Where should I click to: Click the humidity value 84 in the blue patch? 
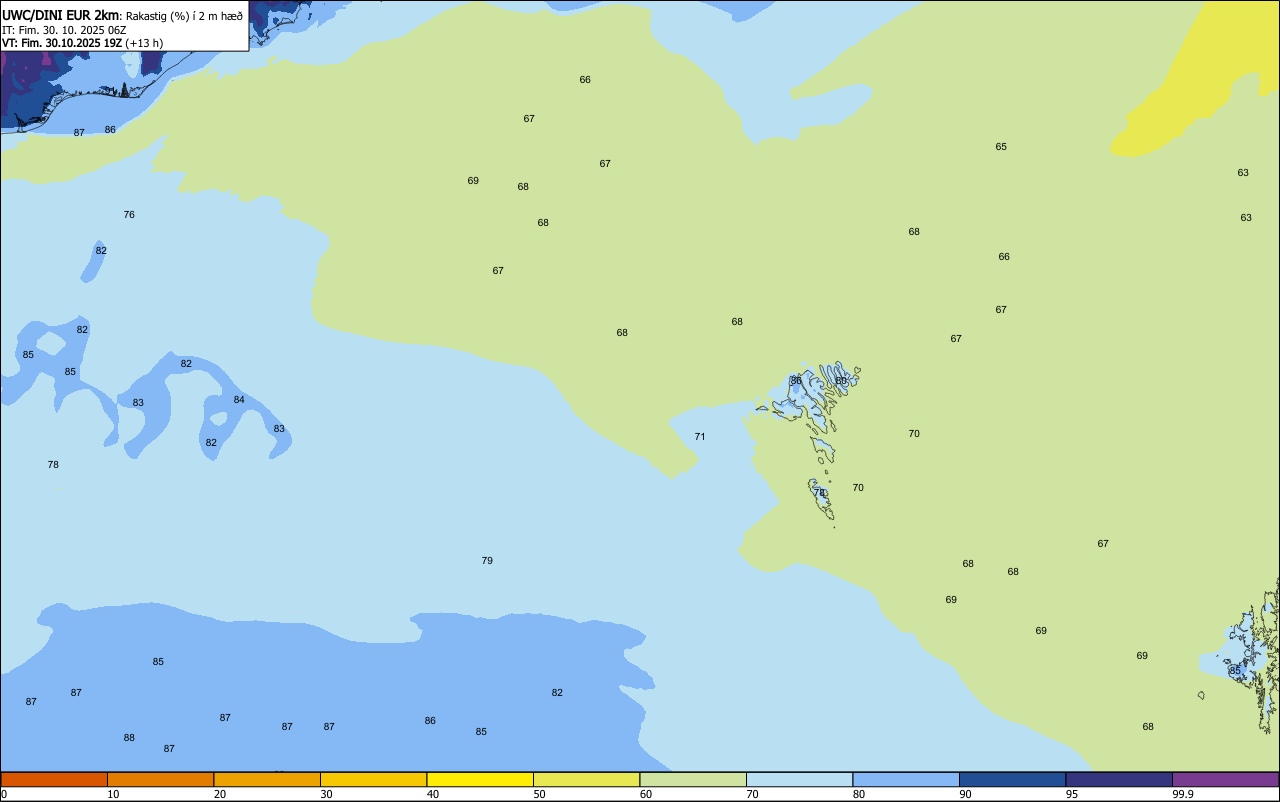point(239,400)
